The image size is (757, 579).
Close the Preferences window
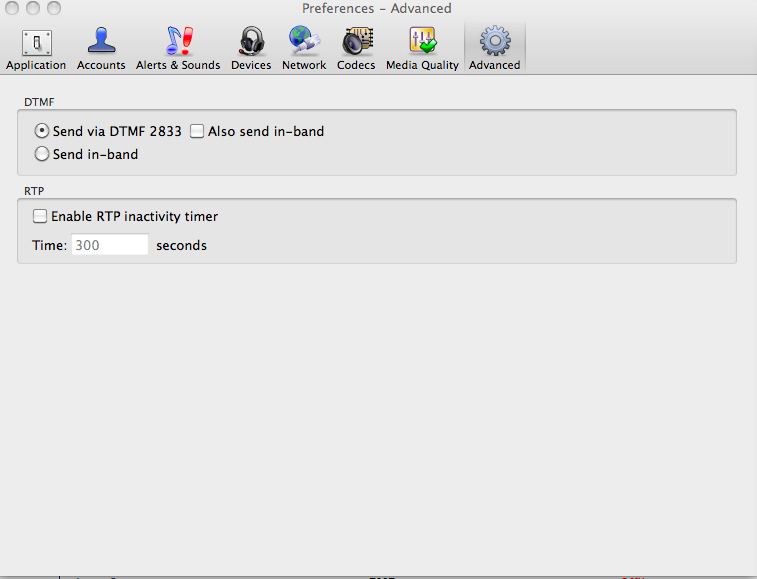click(12, 8)
